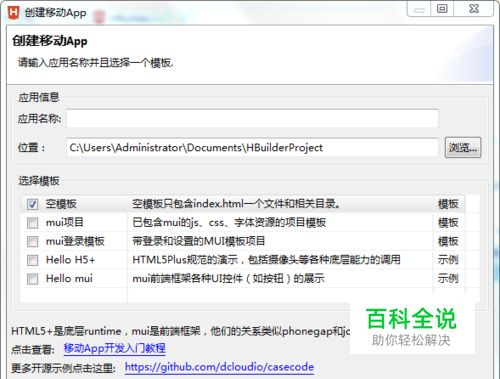Click the 浏览... browse button

(463, 147)
